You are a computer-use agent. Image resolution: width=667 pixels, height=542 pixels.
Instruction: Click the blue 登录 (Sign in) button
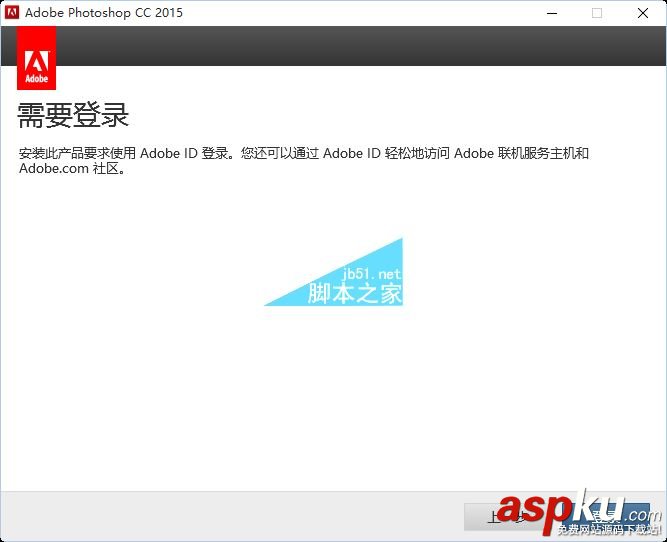[605, 517]
